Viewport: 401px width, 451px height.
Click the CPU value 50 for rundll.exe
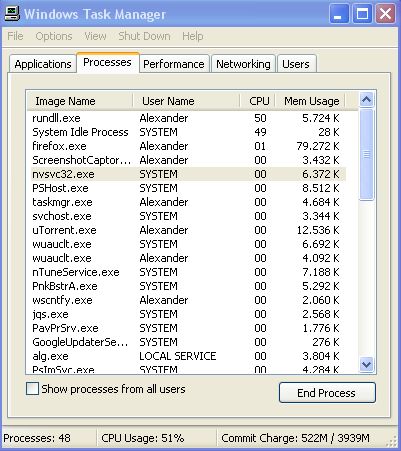[x=260, y=118]
